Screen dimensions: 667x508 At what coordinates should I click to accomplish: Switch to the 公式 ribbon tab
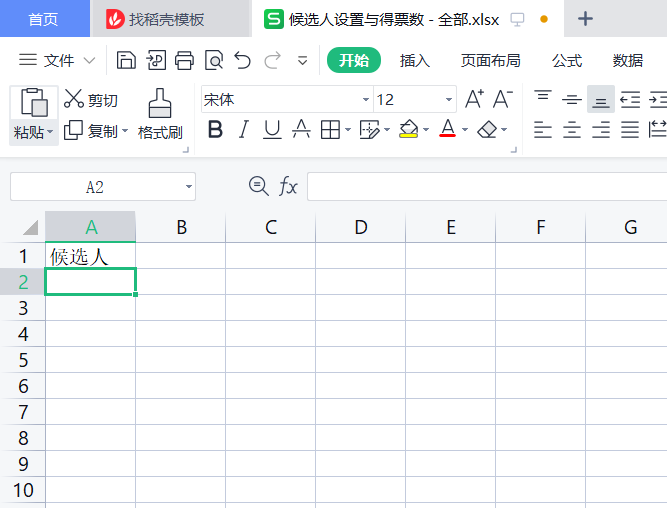click(567, 60)
